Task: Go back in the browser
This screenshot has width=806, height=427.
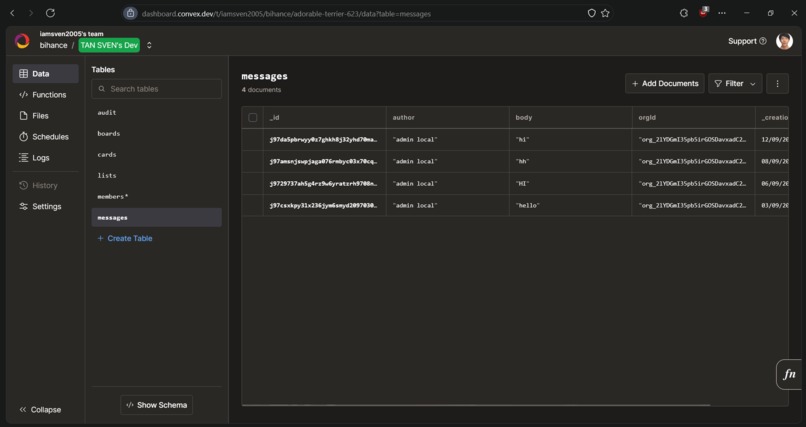Action: click(x=12, y=13)
